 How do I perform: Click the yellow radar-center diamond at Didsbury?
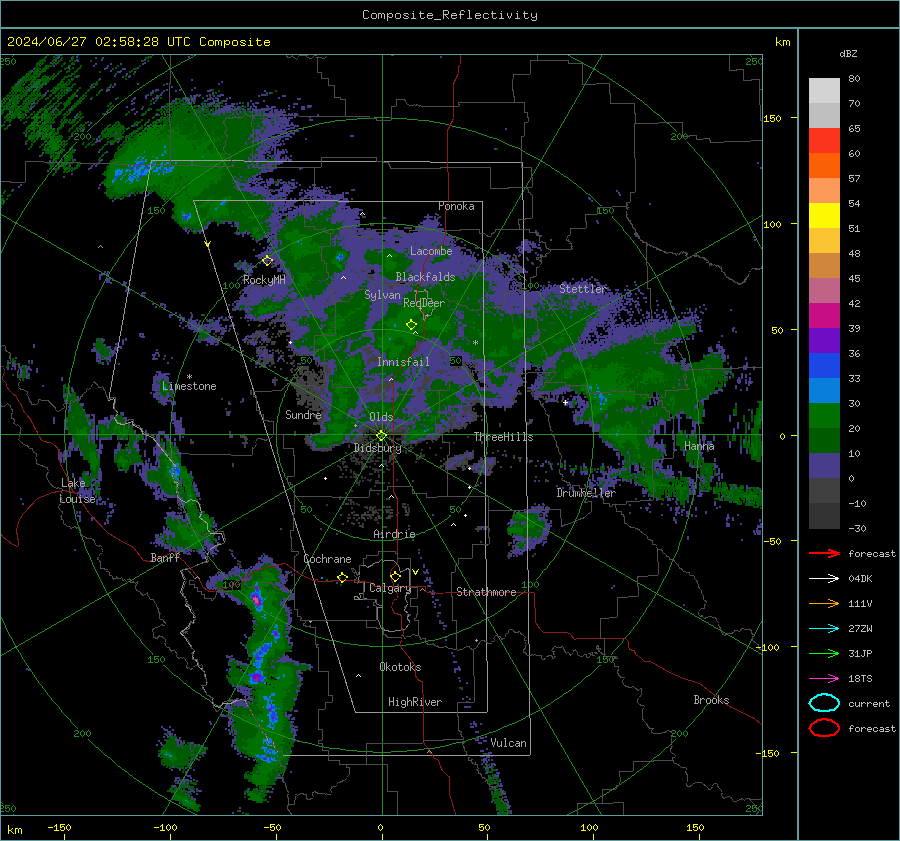point(381,436)
